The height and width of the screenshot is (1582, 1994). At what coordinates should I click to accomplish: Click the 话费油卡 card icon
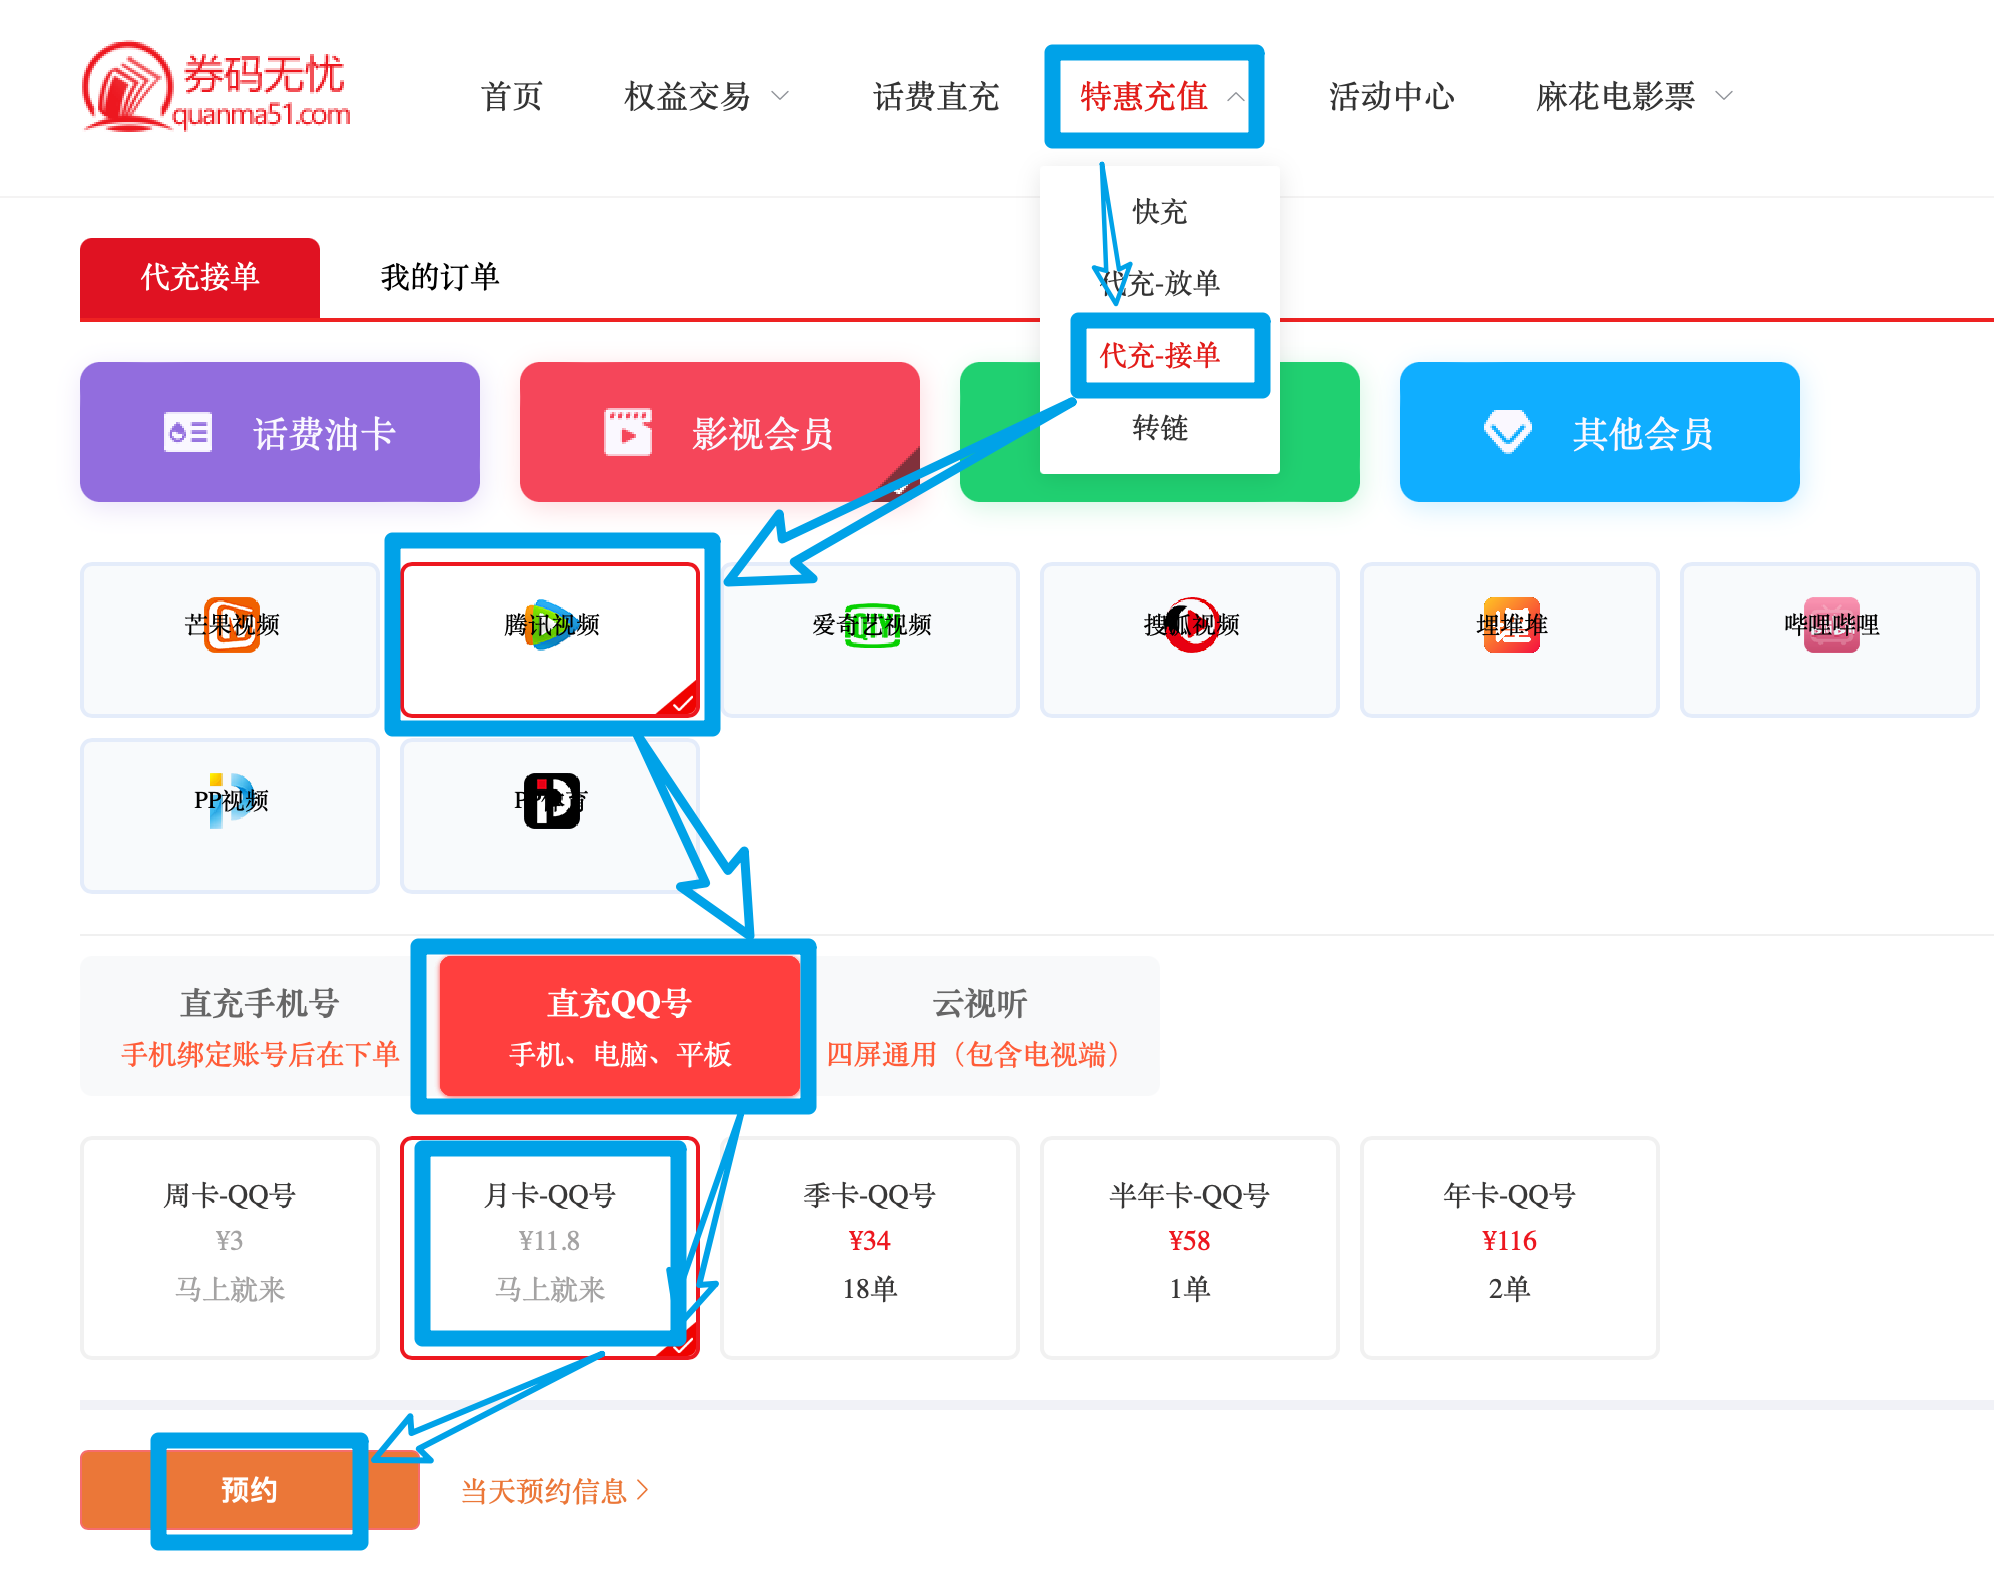(x=188, y=432)
